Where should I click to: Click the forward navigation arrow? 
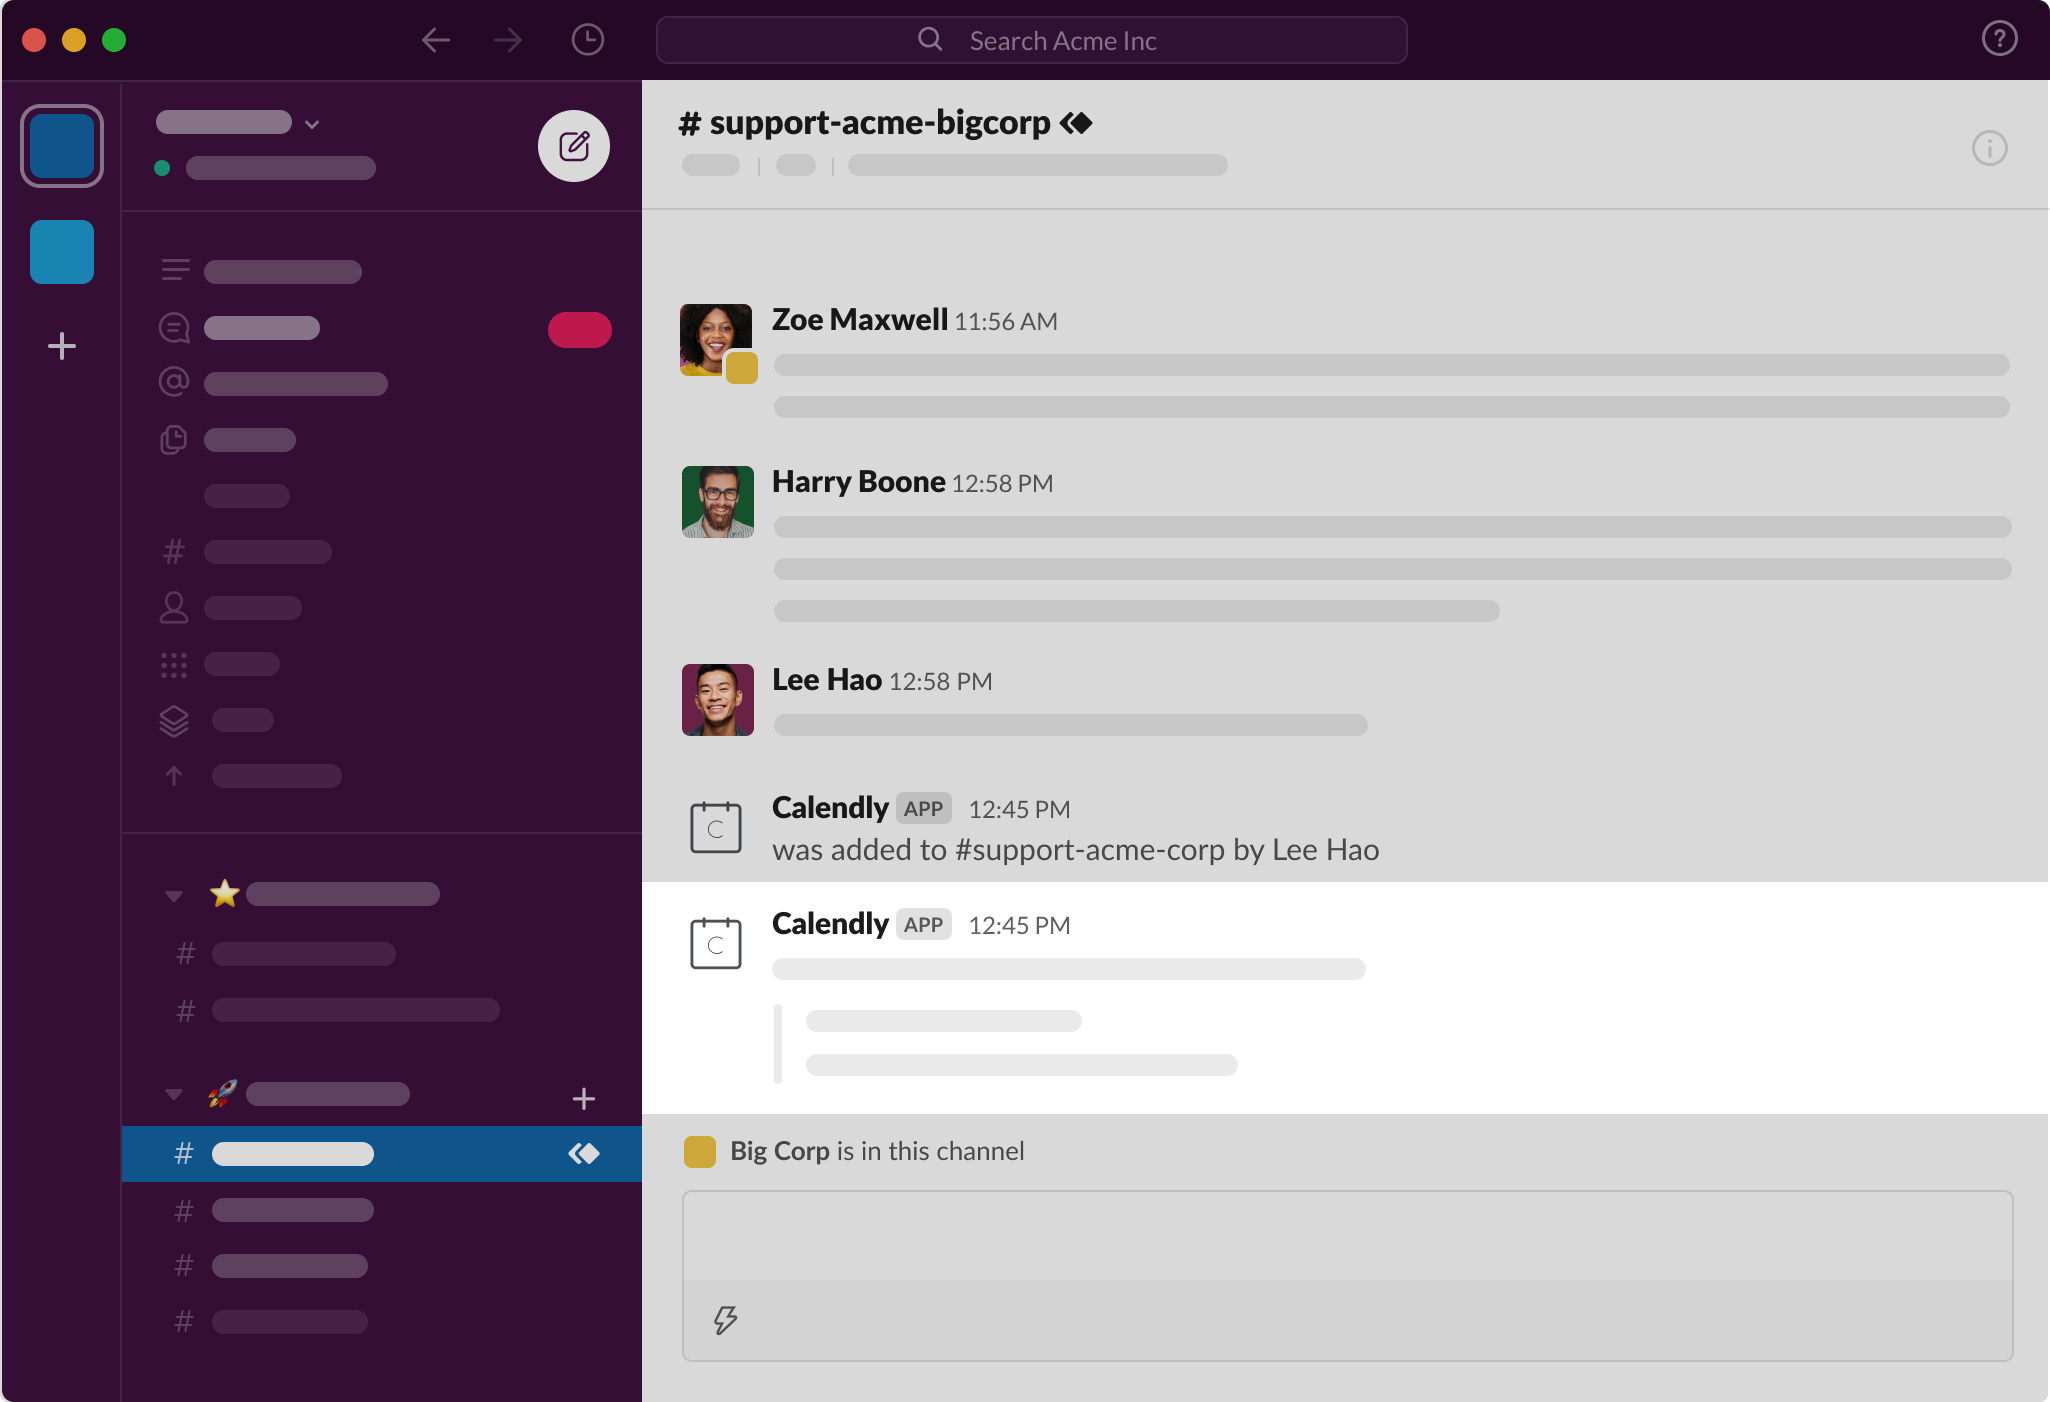pyautogui.click(x=508, y=40)
